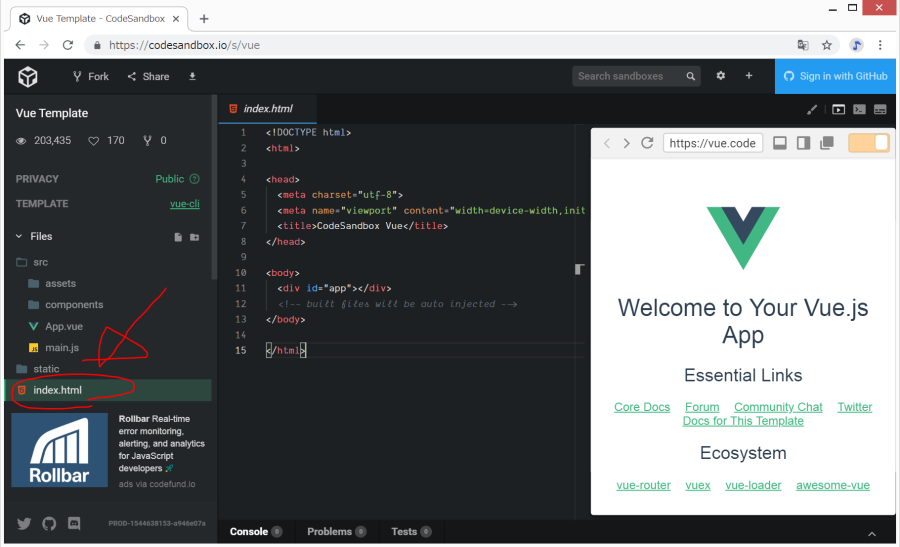Collapse the Files section chevron
The height and width of the screenshot is (547, 900).
point(19,237)
